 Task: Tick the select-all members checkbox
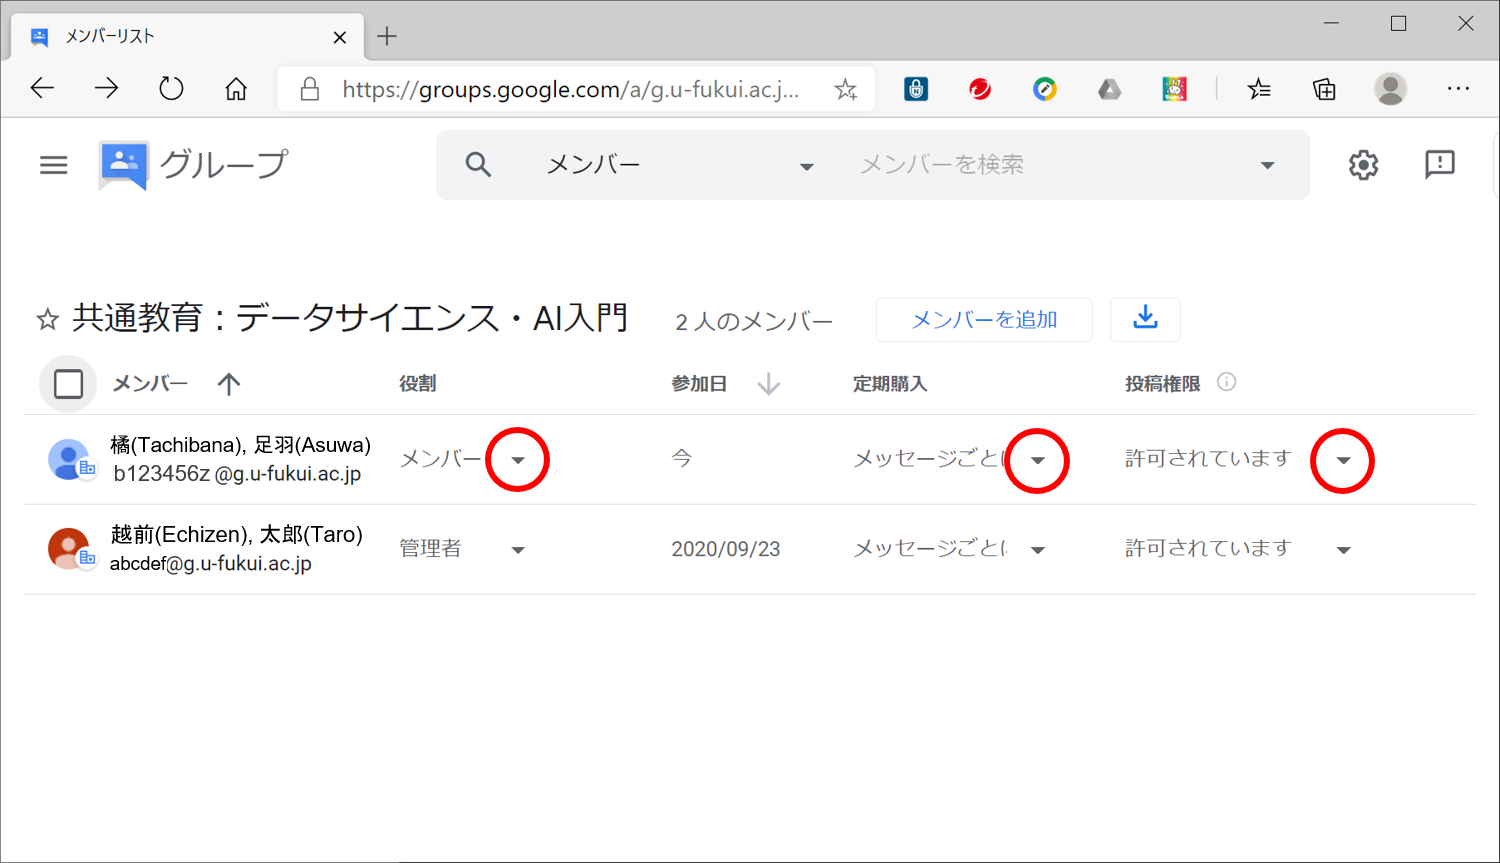[68, 384]
